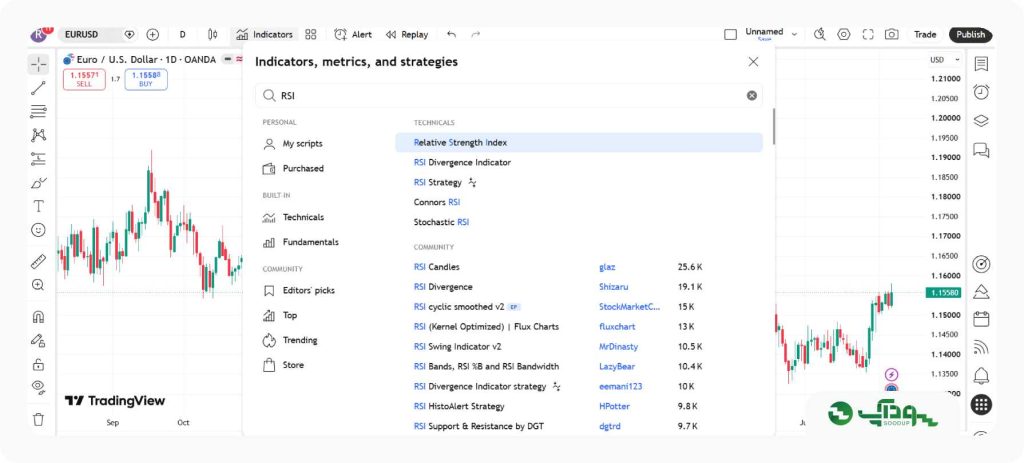Open My scripts category
The width and height of the screenshot is (1024, 463).
(x=293, y=144)
